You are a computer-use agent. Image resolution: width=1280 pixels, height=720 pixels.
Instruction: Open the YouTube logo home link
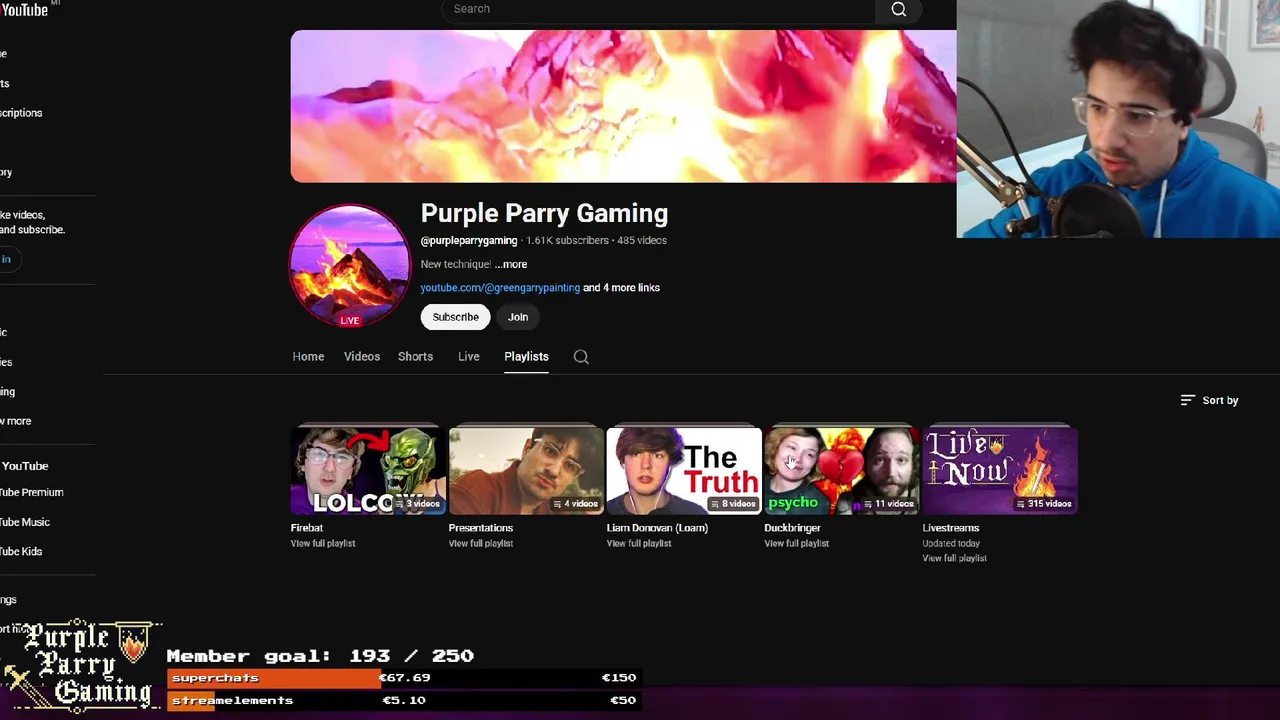pos(24,9)
